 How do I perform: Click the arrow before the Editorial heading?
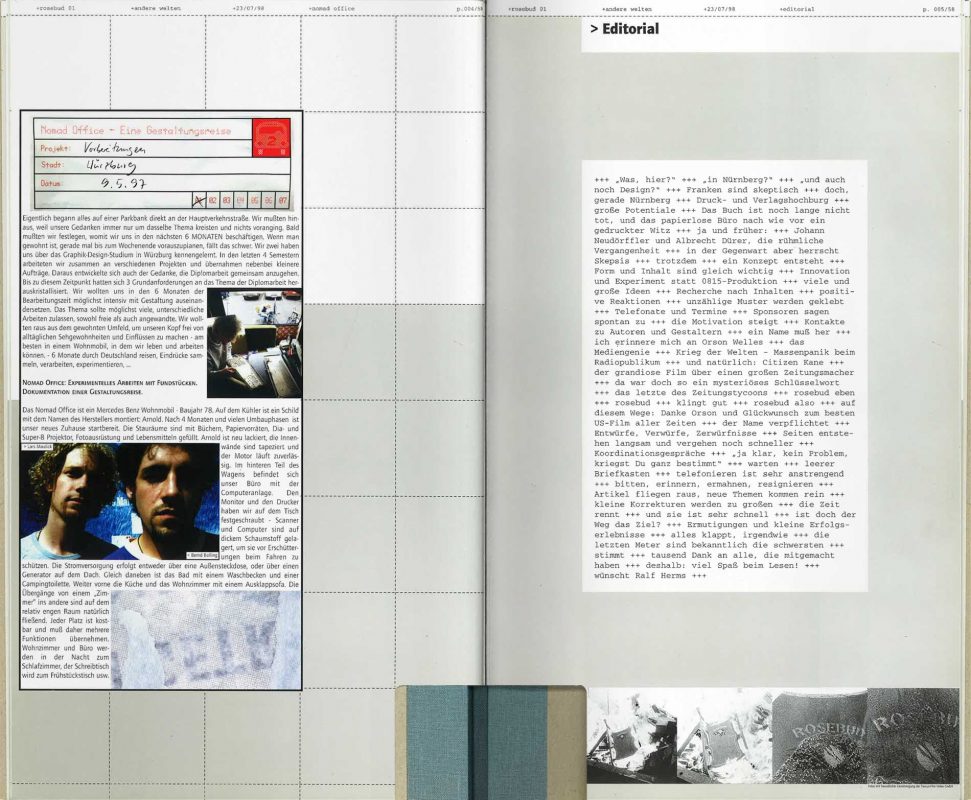594,29
